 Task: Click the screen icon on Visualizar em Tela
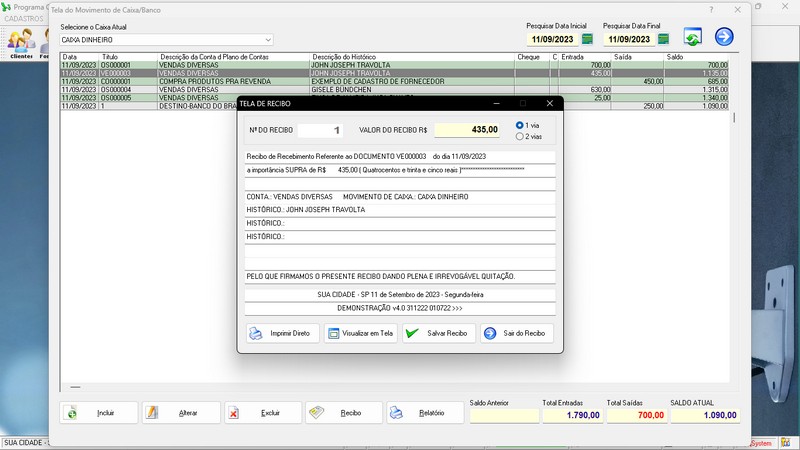click(x=333, y=333)
